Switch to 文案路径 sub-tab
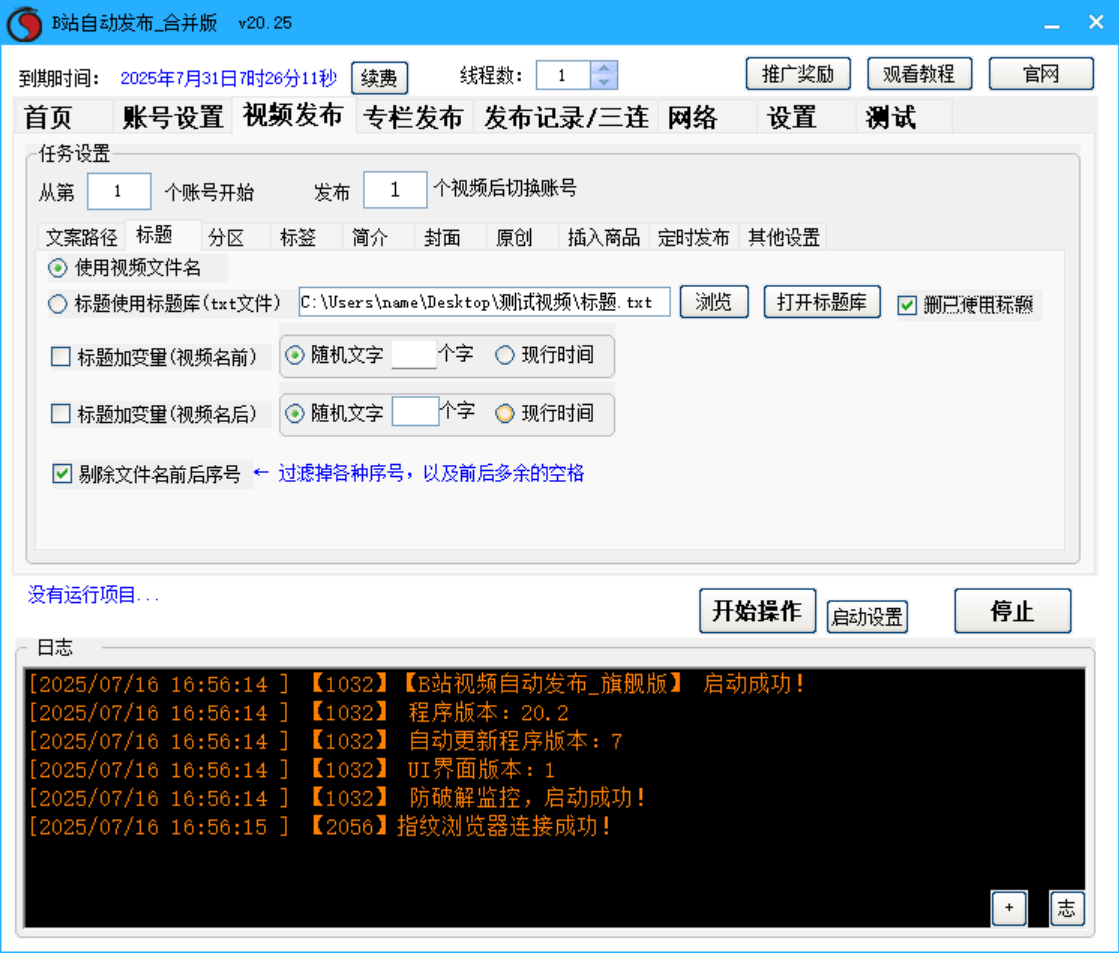The height and width of the screenshot is (953, 1119). (81, 237)
